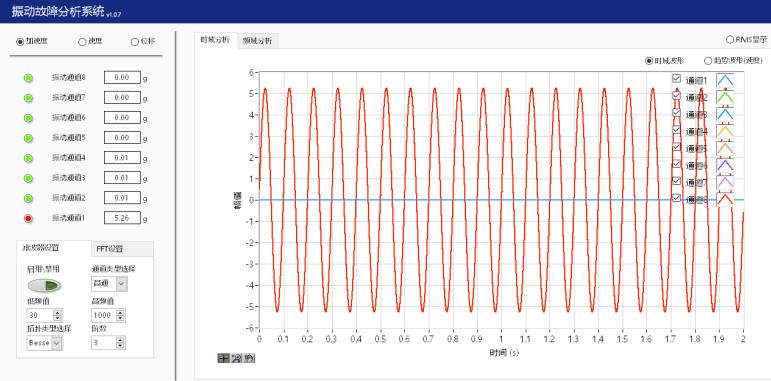Click the vibration channel 1 value field
The image size is (771, 381).
pos(122,218)
